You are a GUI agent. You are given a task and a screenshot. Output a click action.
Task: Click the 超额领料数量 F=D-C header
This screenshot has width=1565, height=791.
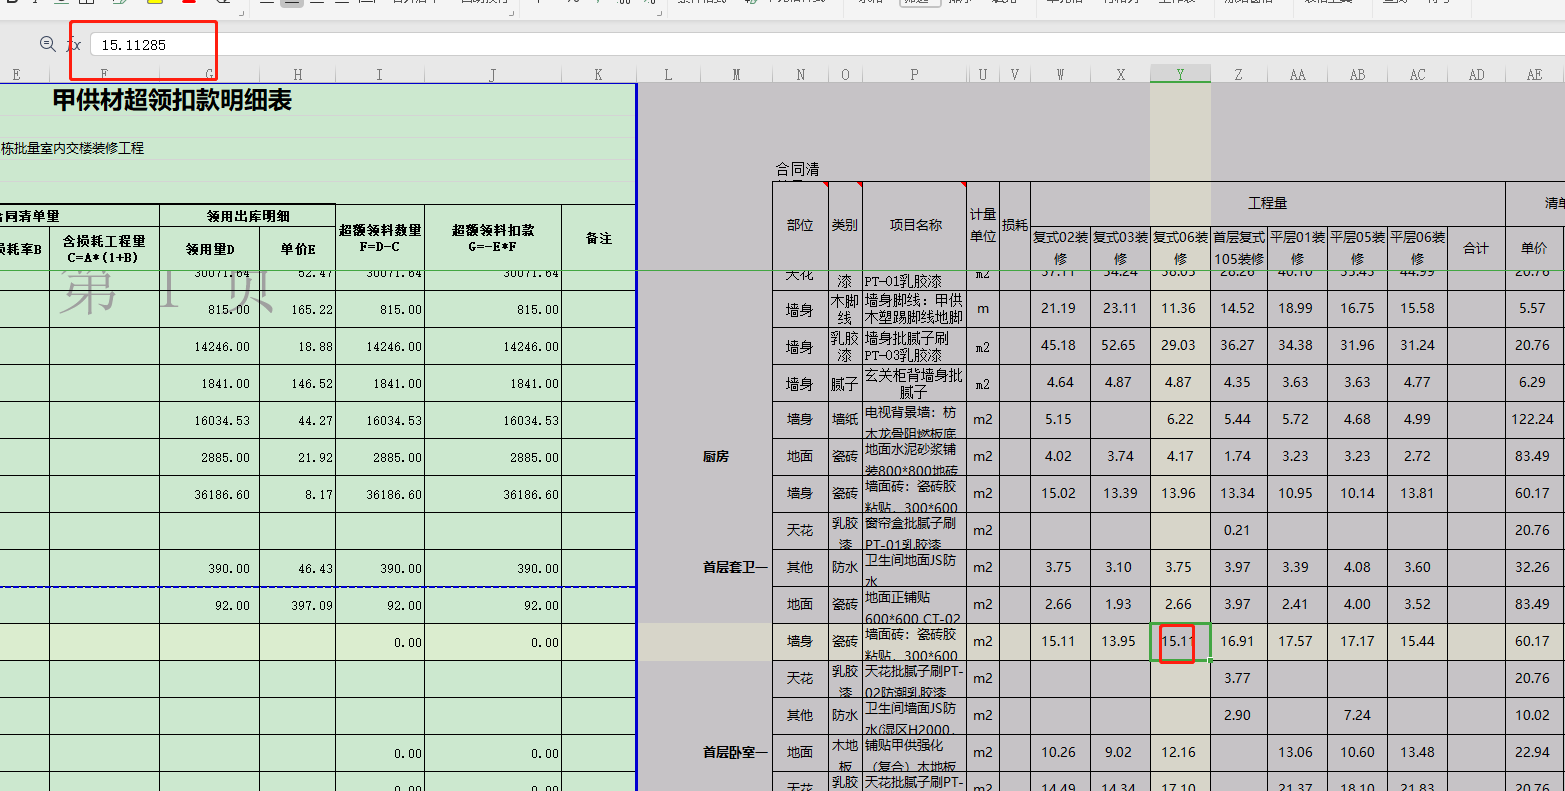click(380, 238)
